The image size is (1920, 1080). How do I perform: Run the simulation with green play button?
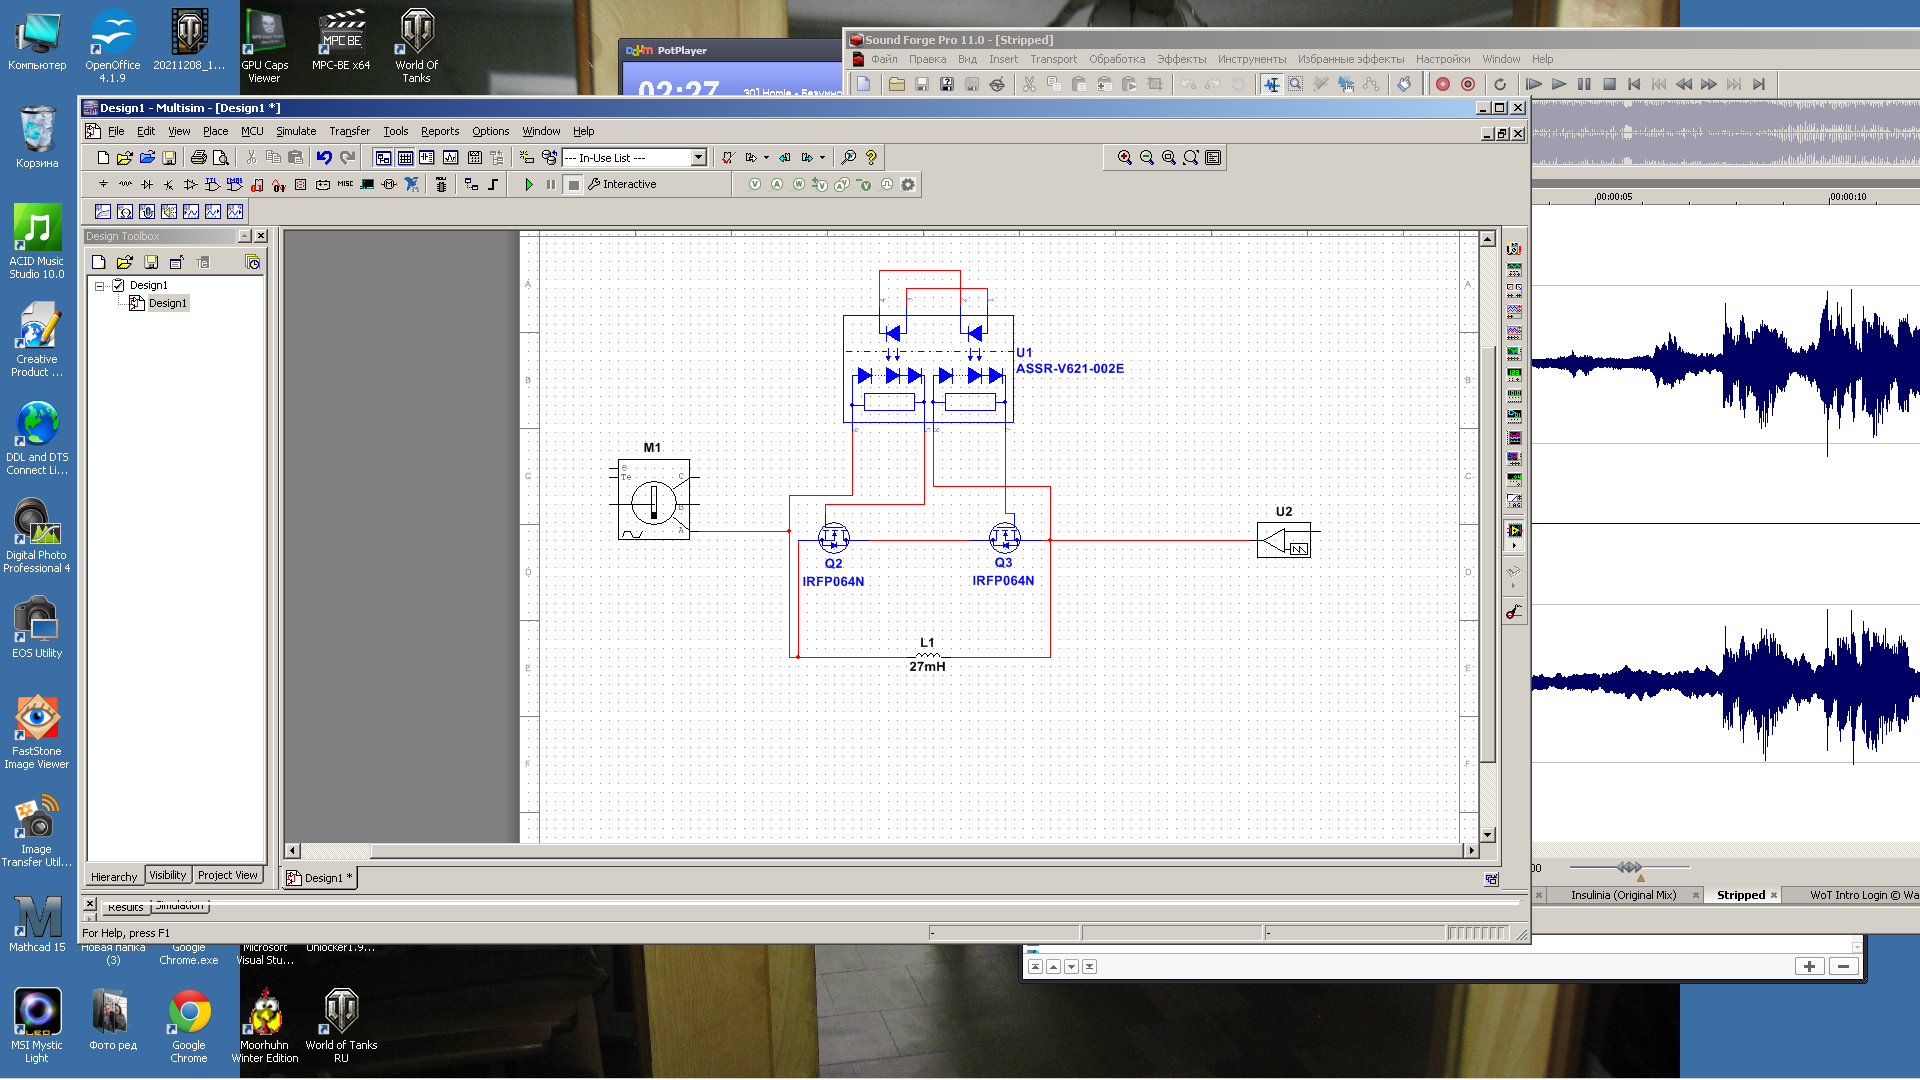pyautogui.click(x=529, y=185)
